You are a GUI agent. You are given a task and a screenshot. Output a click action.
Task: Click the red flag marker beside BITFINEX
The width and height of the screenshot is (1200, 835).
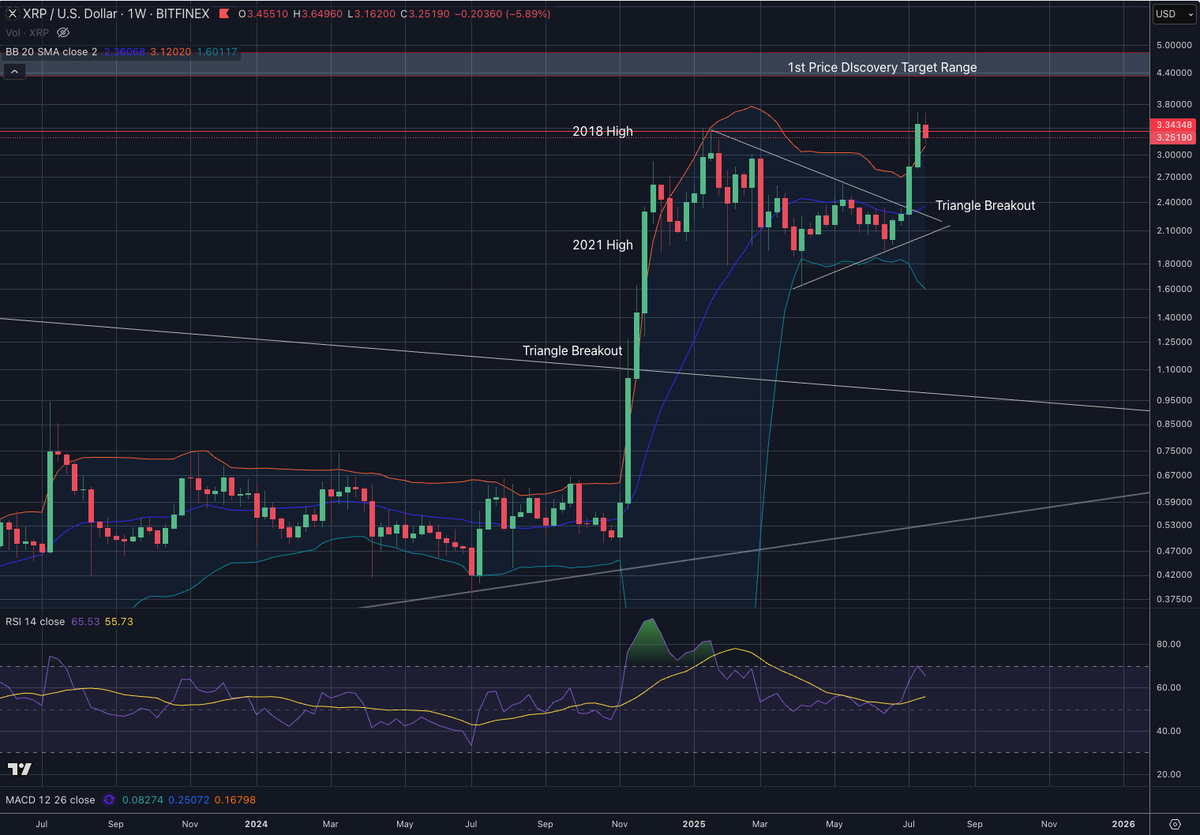coord(224,15)
